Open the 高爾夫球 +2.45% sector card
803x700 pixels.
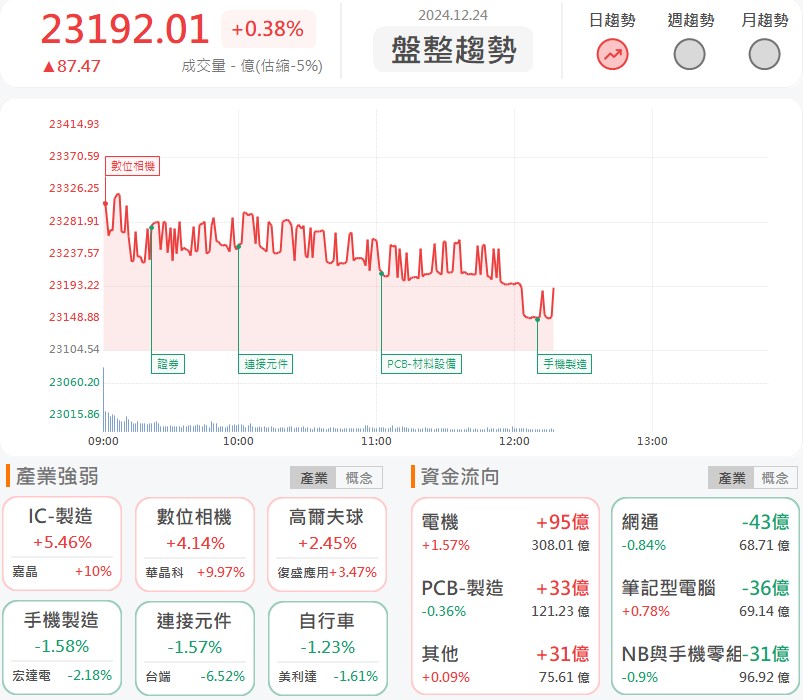(327, 544)
